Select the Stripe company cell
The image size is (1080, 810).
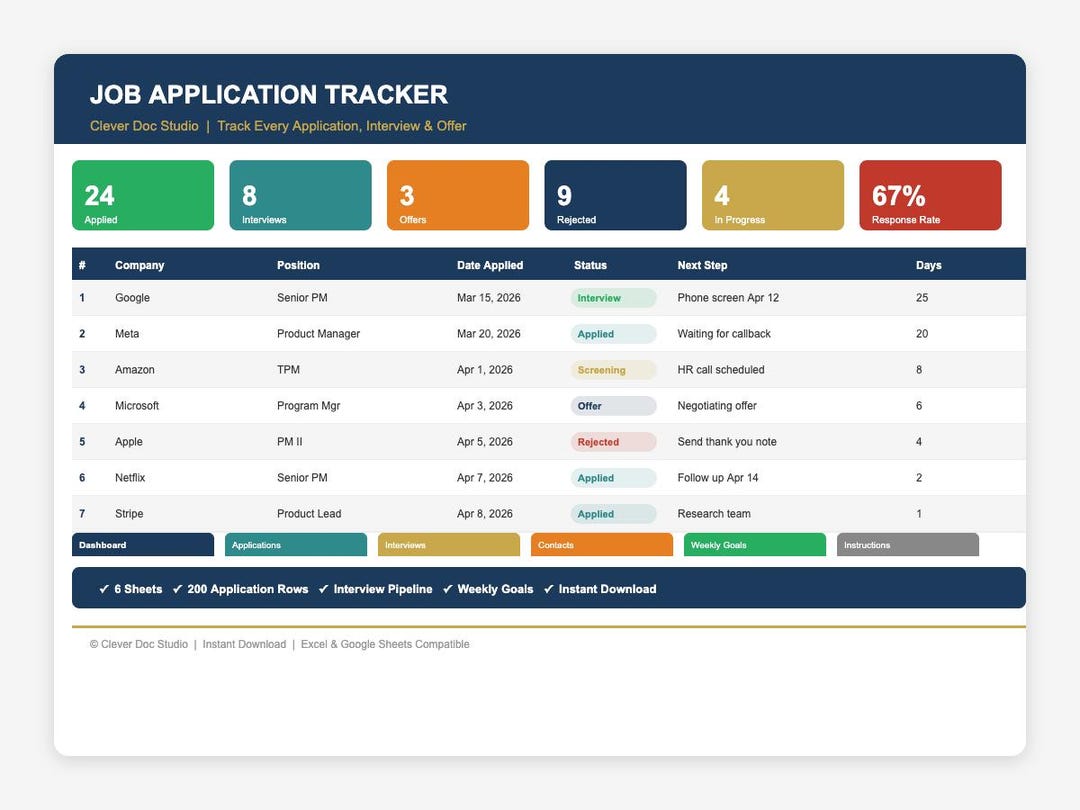tap(129, 514)
